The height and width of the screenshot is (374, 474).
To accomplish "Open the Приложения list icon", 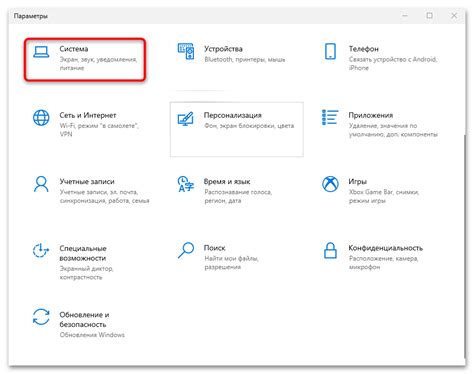I will [x=330, y=117].
